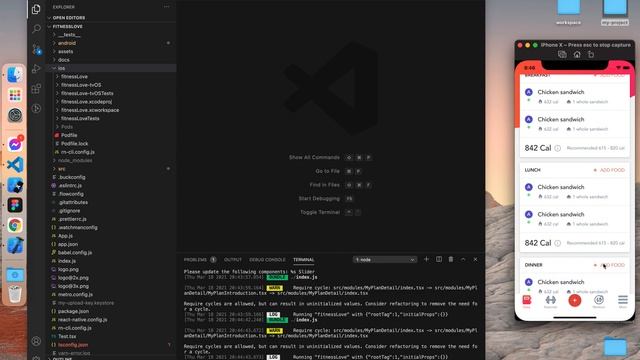Open Figma from the Dock
Viewport: 640px width, 360px height.
[15, 205]
